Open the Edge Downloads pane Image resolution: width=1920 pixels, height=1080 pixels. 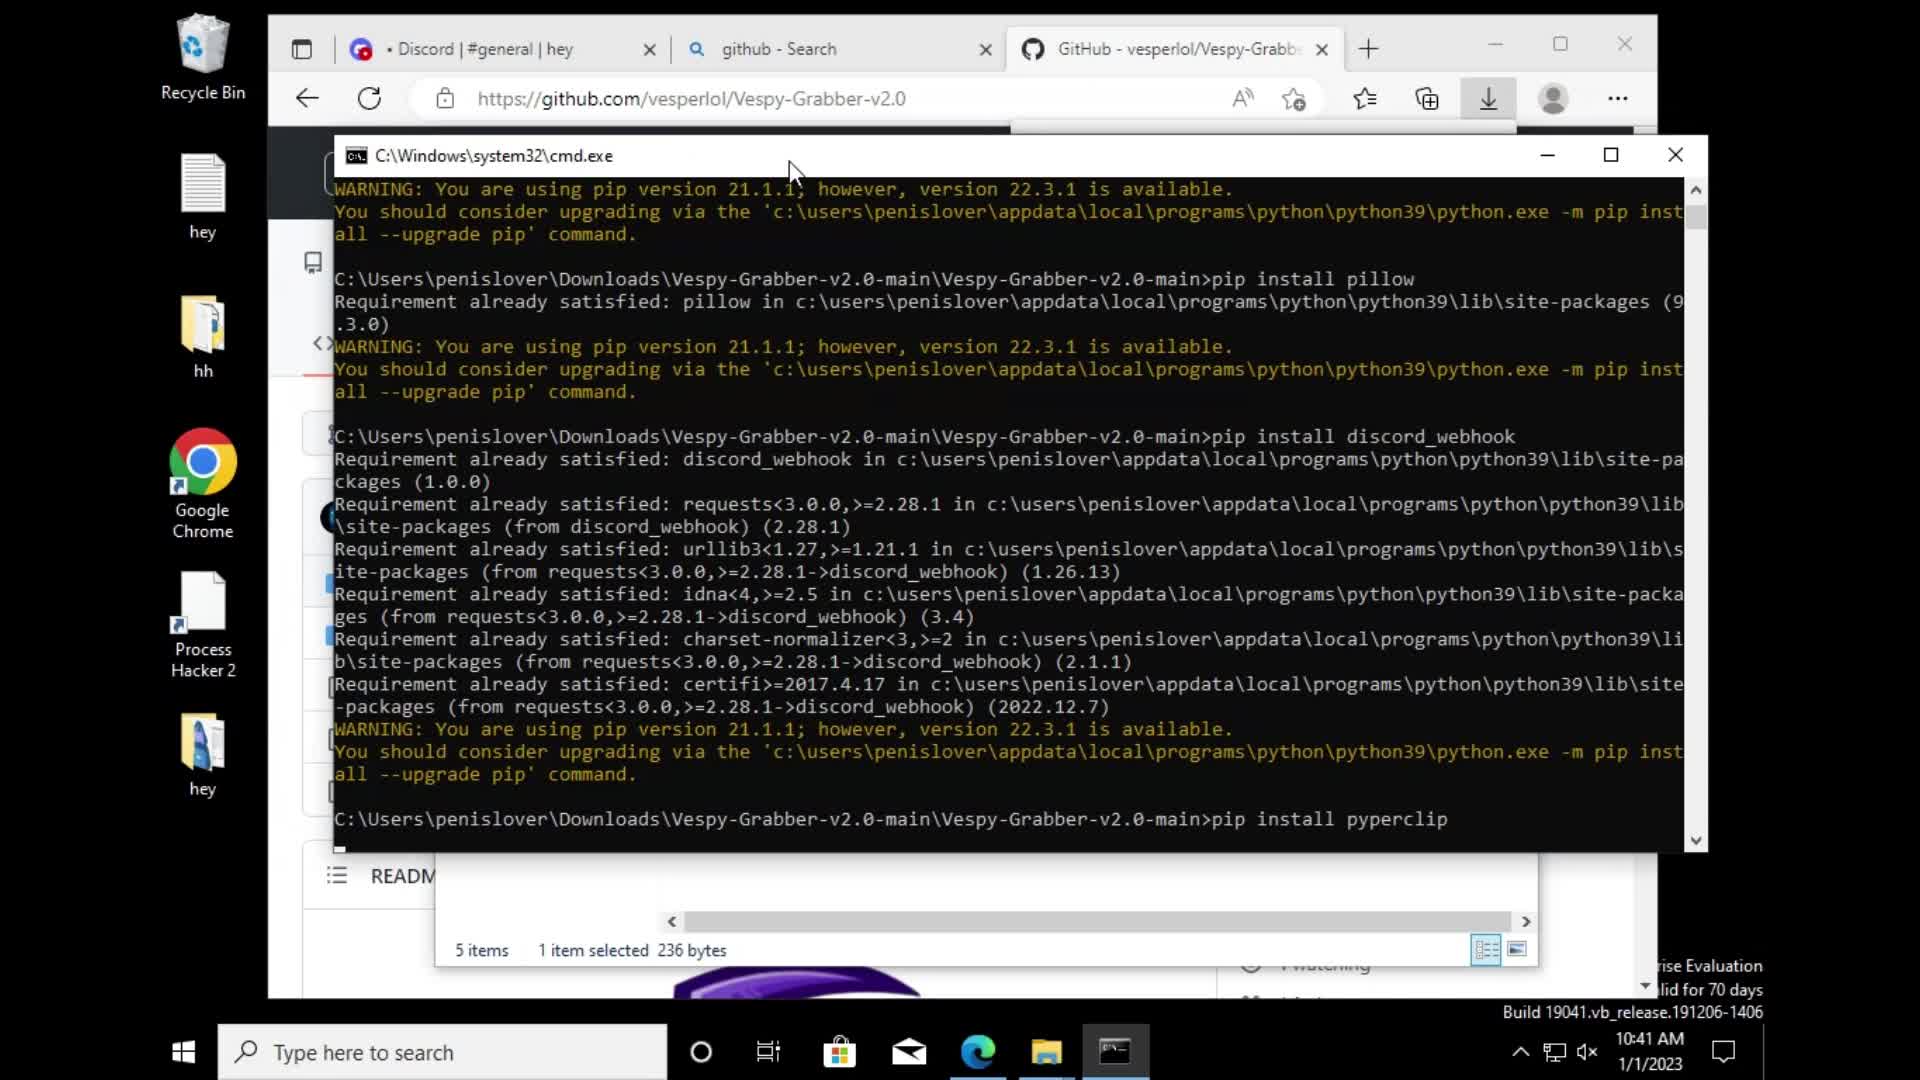(x=1487, y=98)
